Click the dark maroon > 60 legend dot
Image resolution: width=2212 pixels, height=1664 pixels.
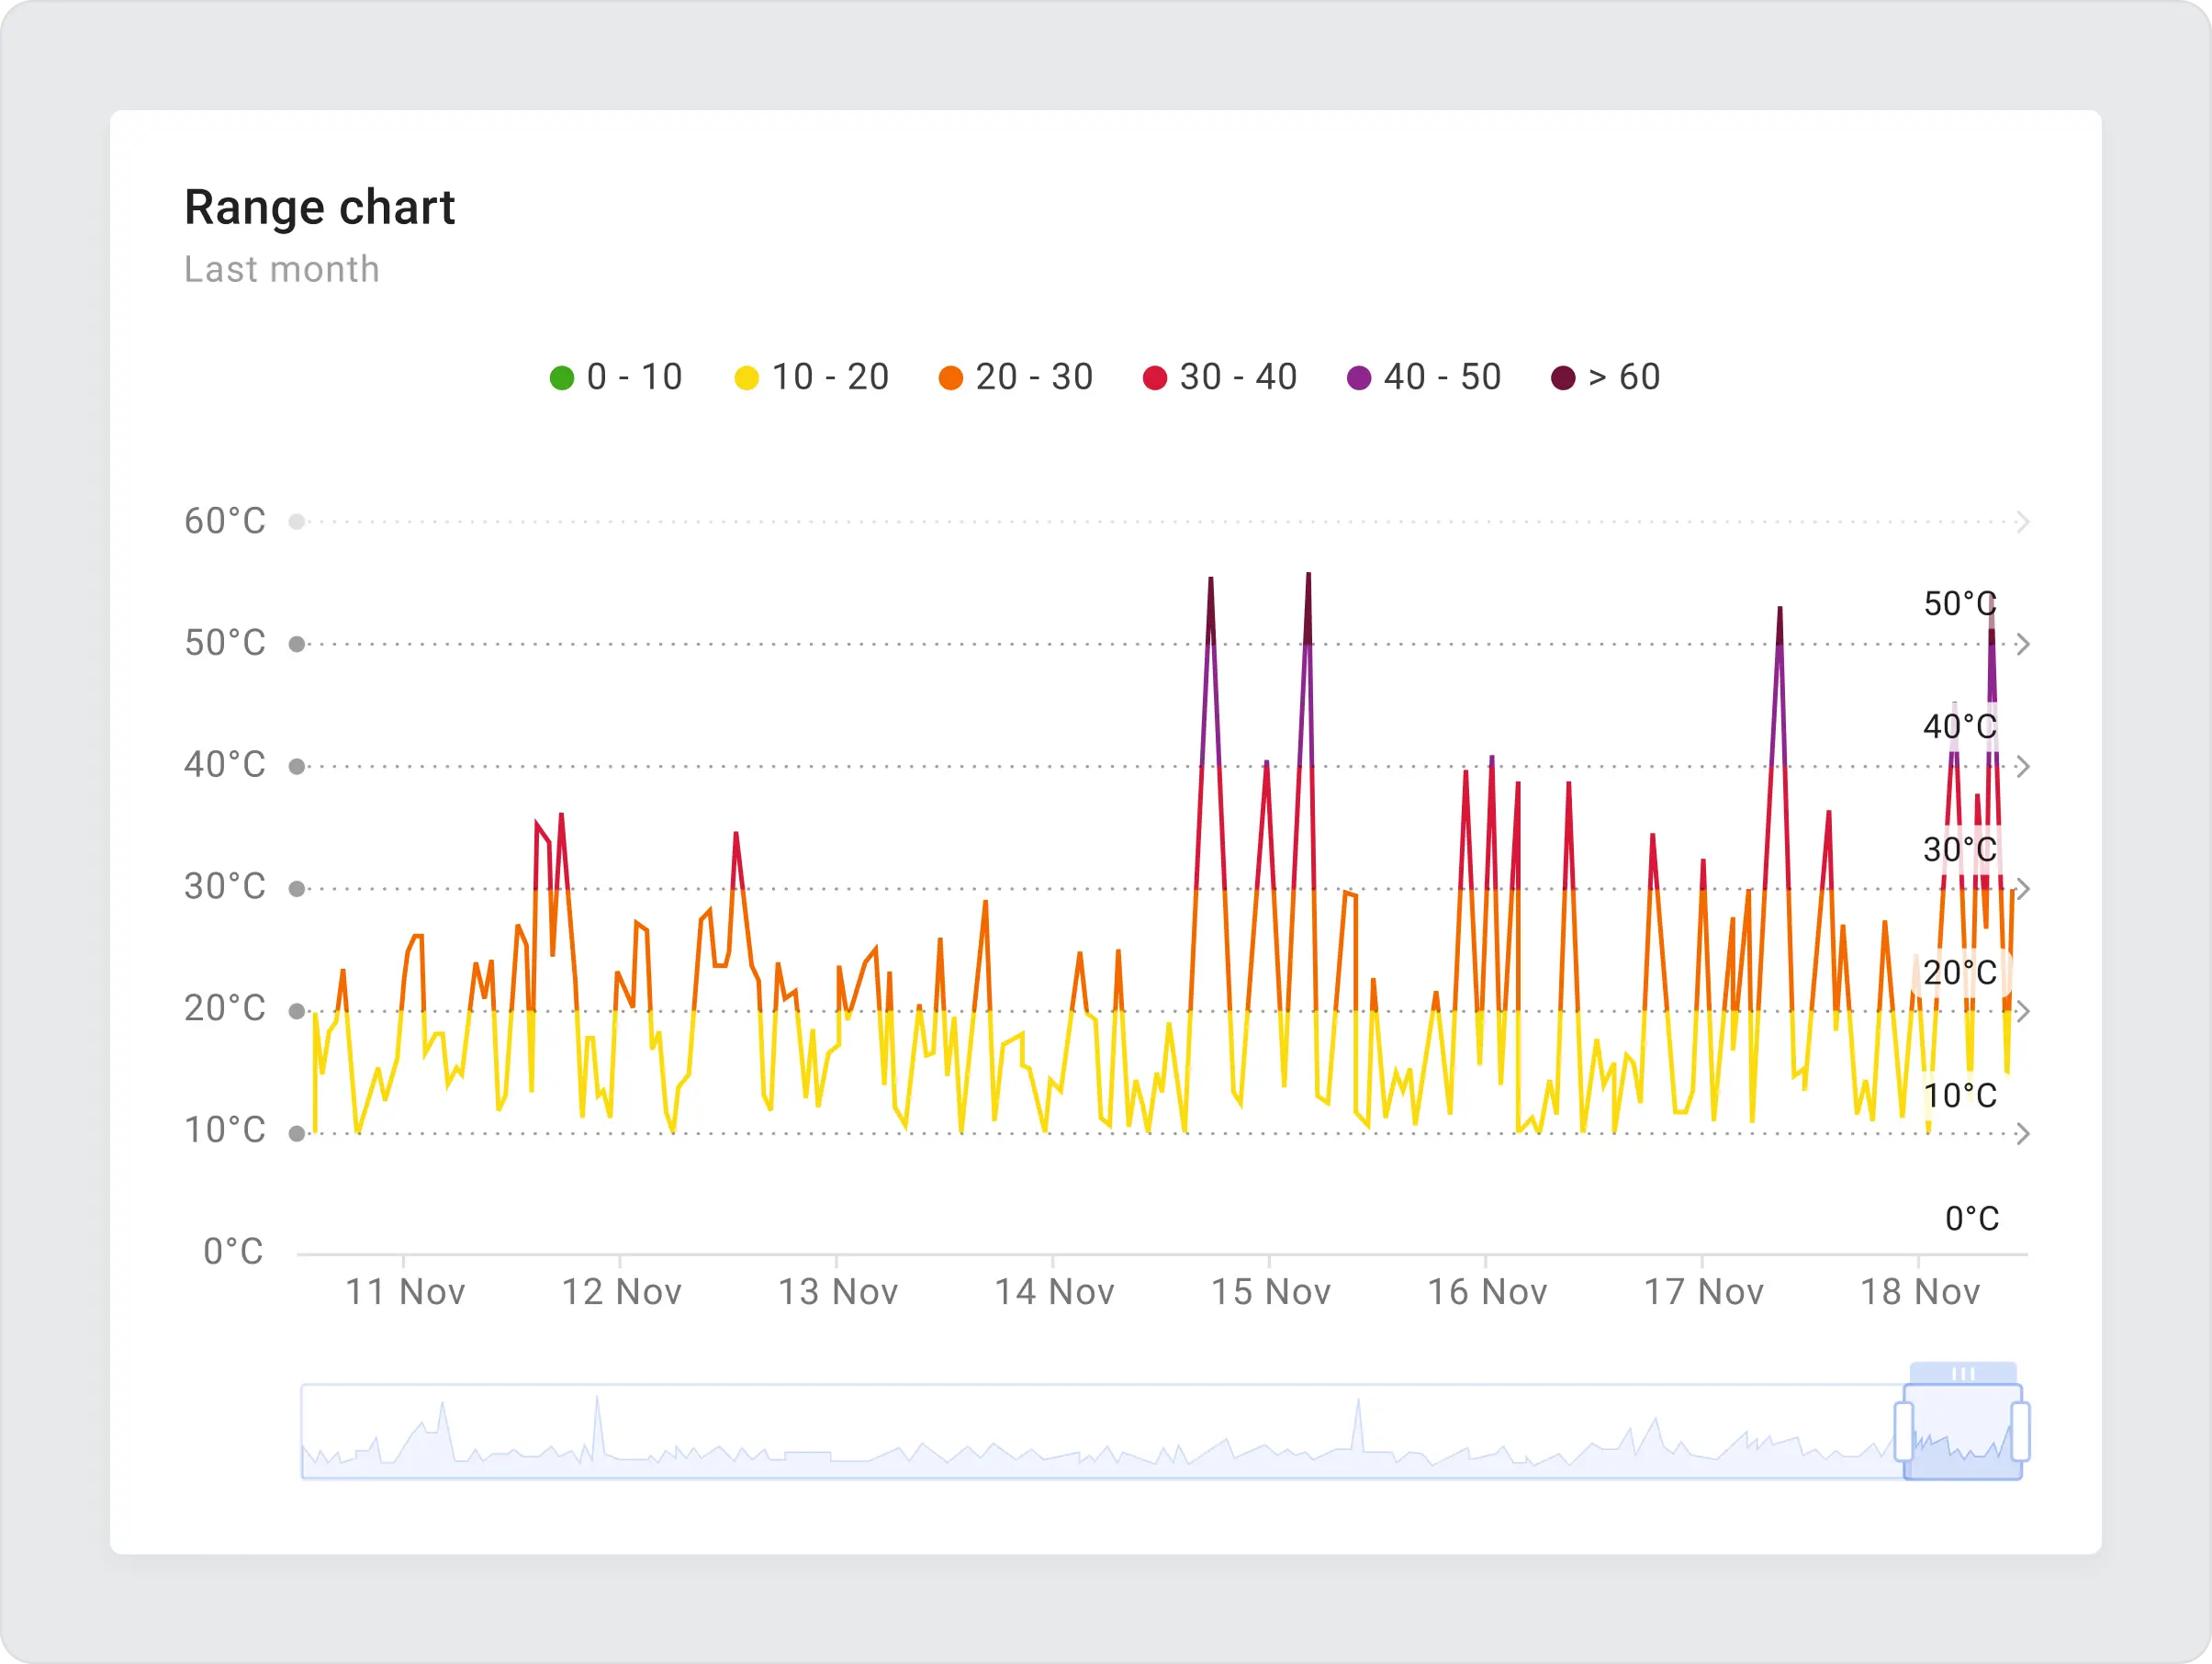(1562, 377)
